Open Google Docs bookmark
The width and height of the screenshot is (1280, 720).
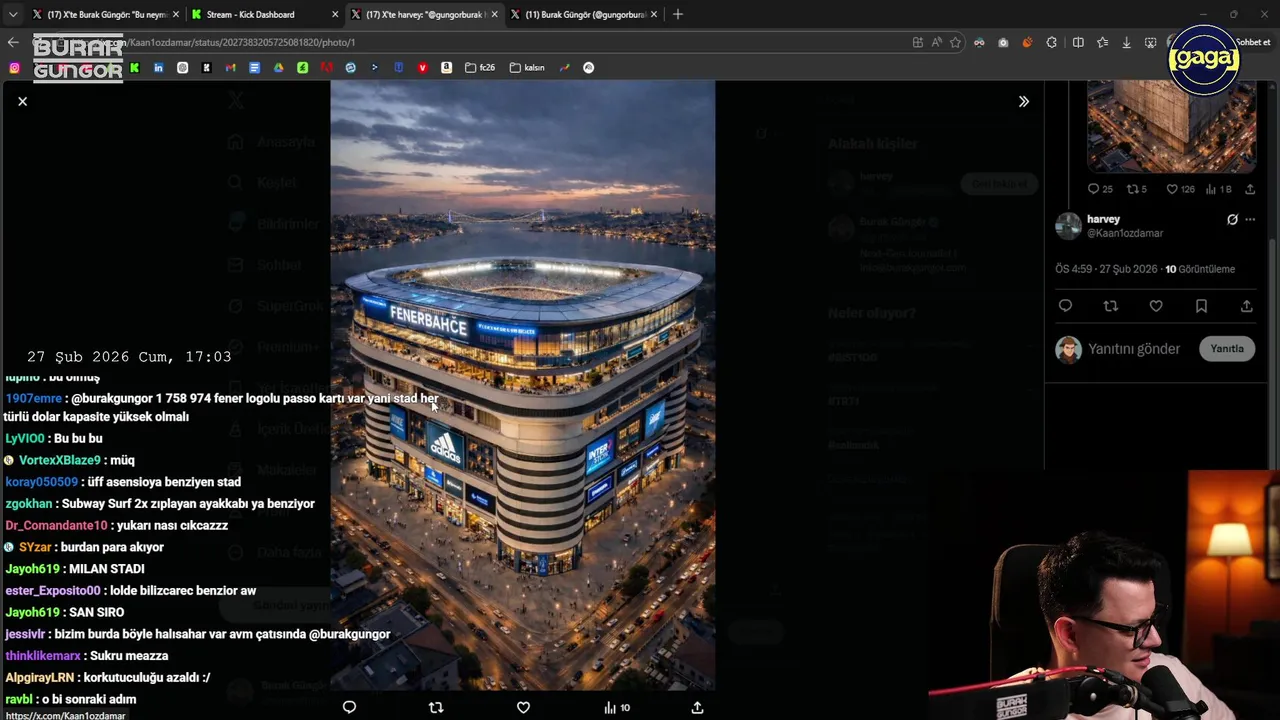tap(254, 67)
